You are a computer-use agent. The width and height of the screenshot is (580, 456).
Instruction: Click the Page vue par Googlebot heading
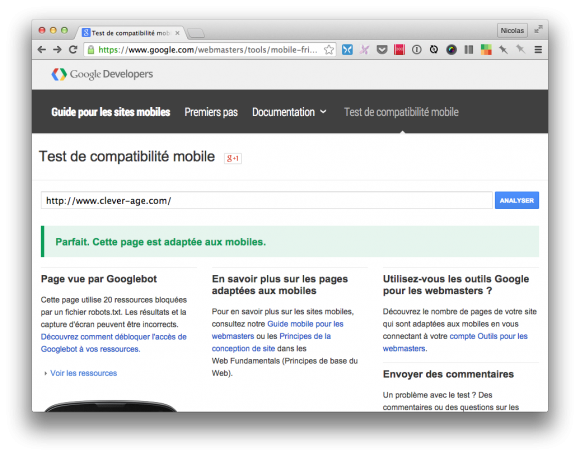coord(99,279)
